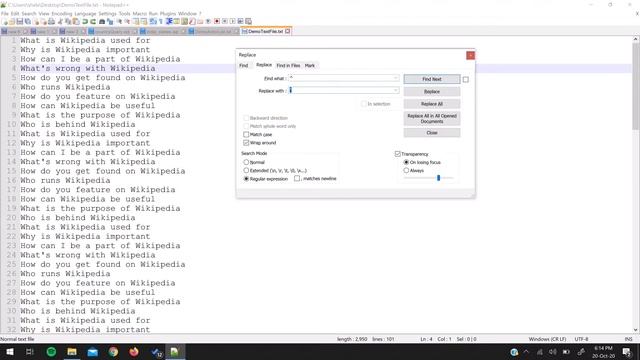Click the Save All toolbar icon
The height and width of the screenshot is (360, 640).
(27, 21)
